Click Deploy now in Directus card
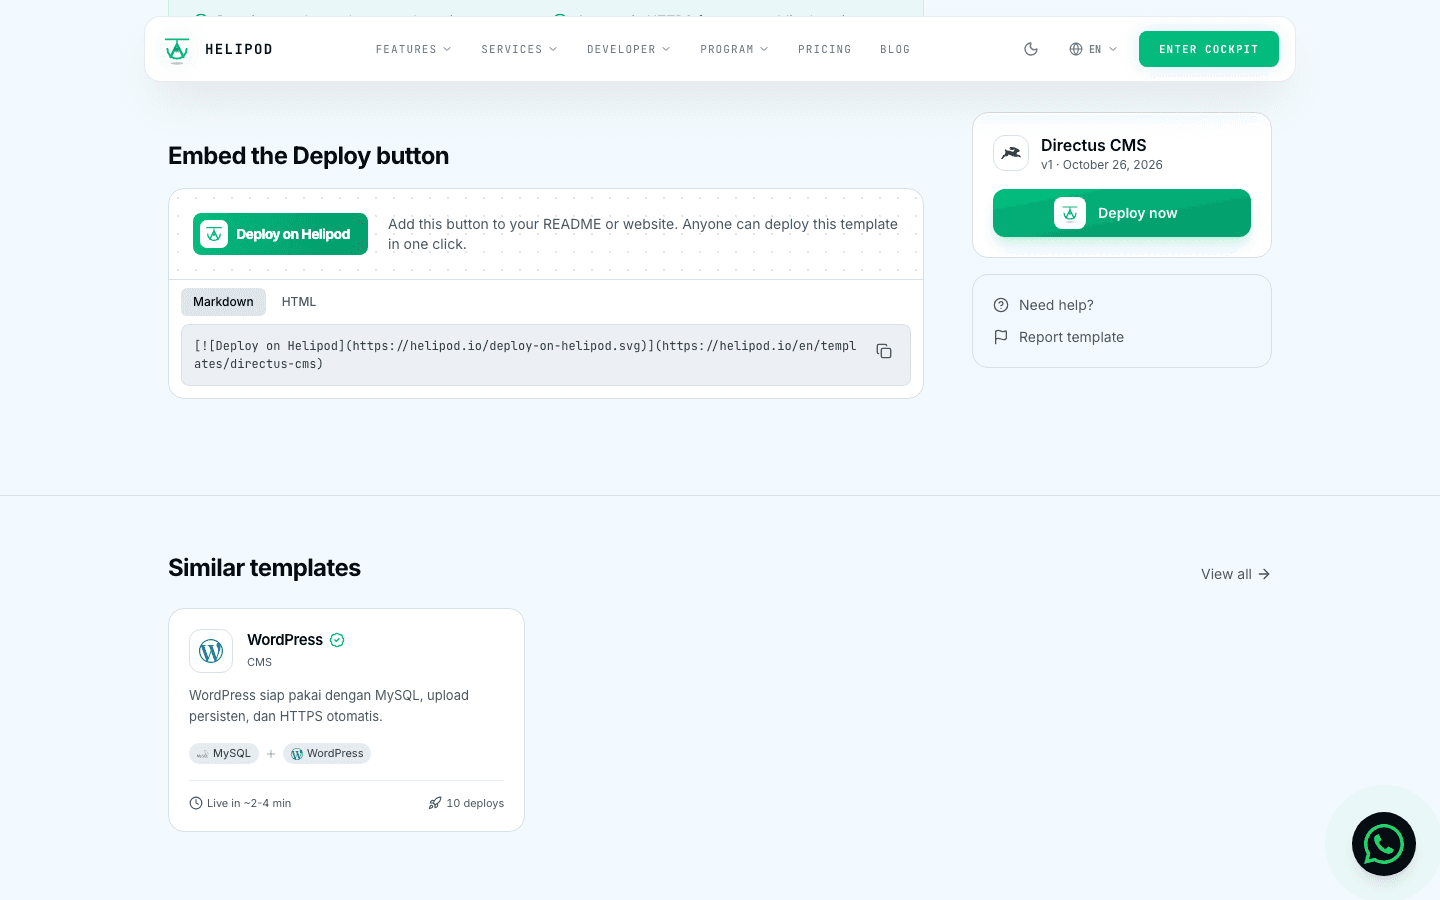The image size is (1440, 900). [x=1122, y=213]
